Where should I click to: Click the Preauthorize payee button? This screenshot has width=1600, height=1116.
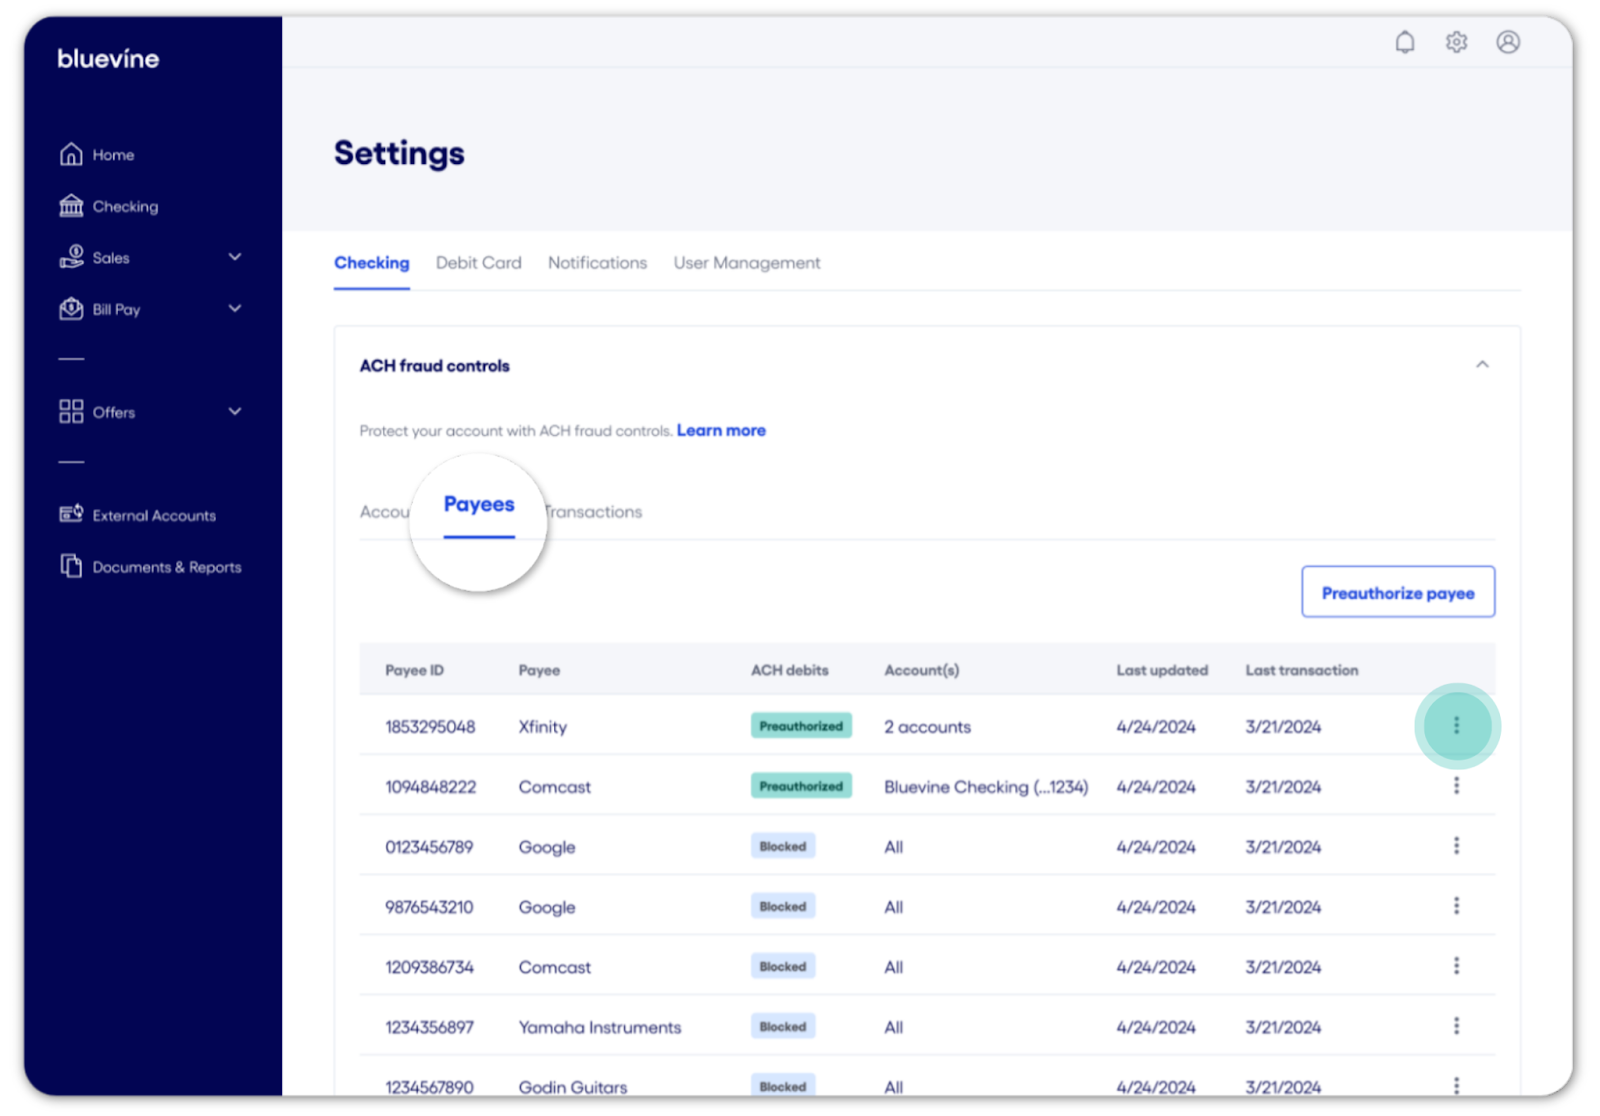pos(1397,593)
